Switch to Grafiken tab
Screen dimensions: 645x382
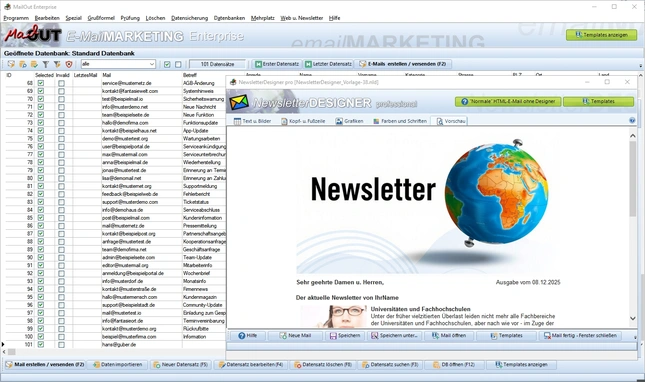coord(349,121)
